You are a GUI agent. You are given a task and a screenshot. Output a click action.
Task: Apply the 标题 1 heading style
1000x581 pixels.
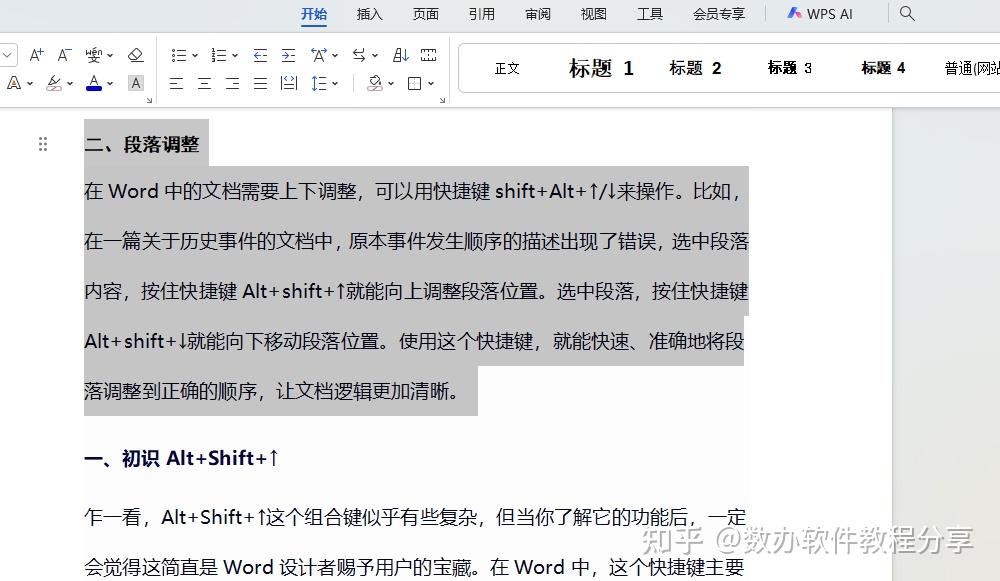coord(600,67)
